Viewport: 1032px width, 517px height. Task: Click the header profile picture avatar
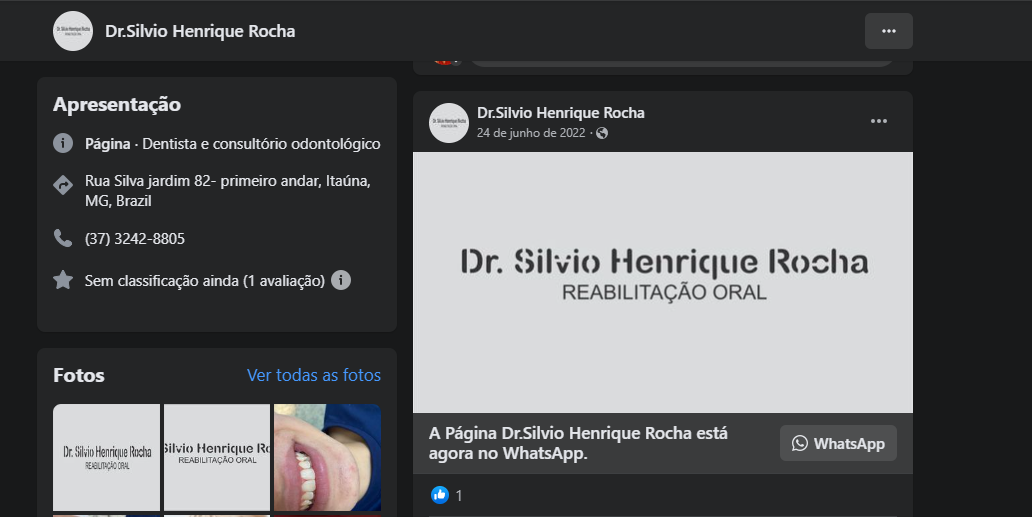(73, 31)
